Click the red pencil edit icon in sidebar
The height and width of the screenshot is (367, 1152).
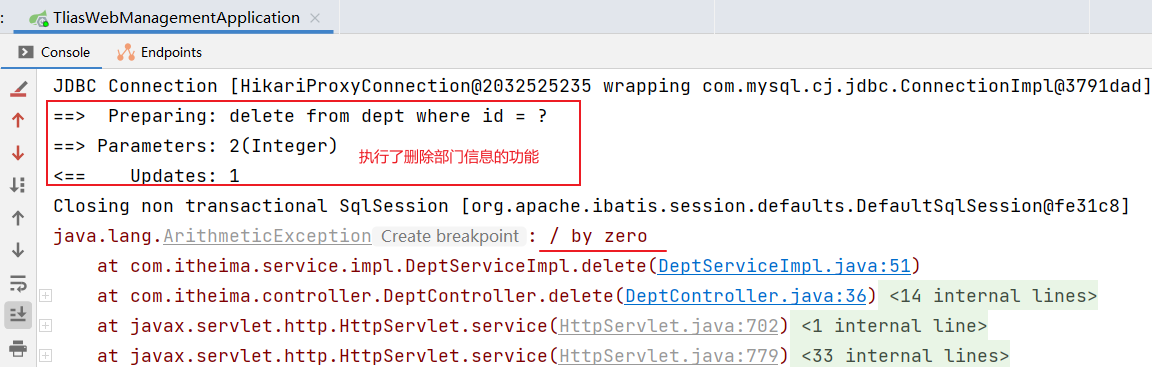(18, 90)
